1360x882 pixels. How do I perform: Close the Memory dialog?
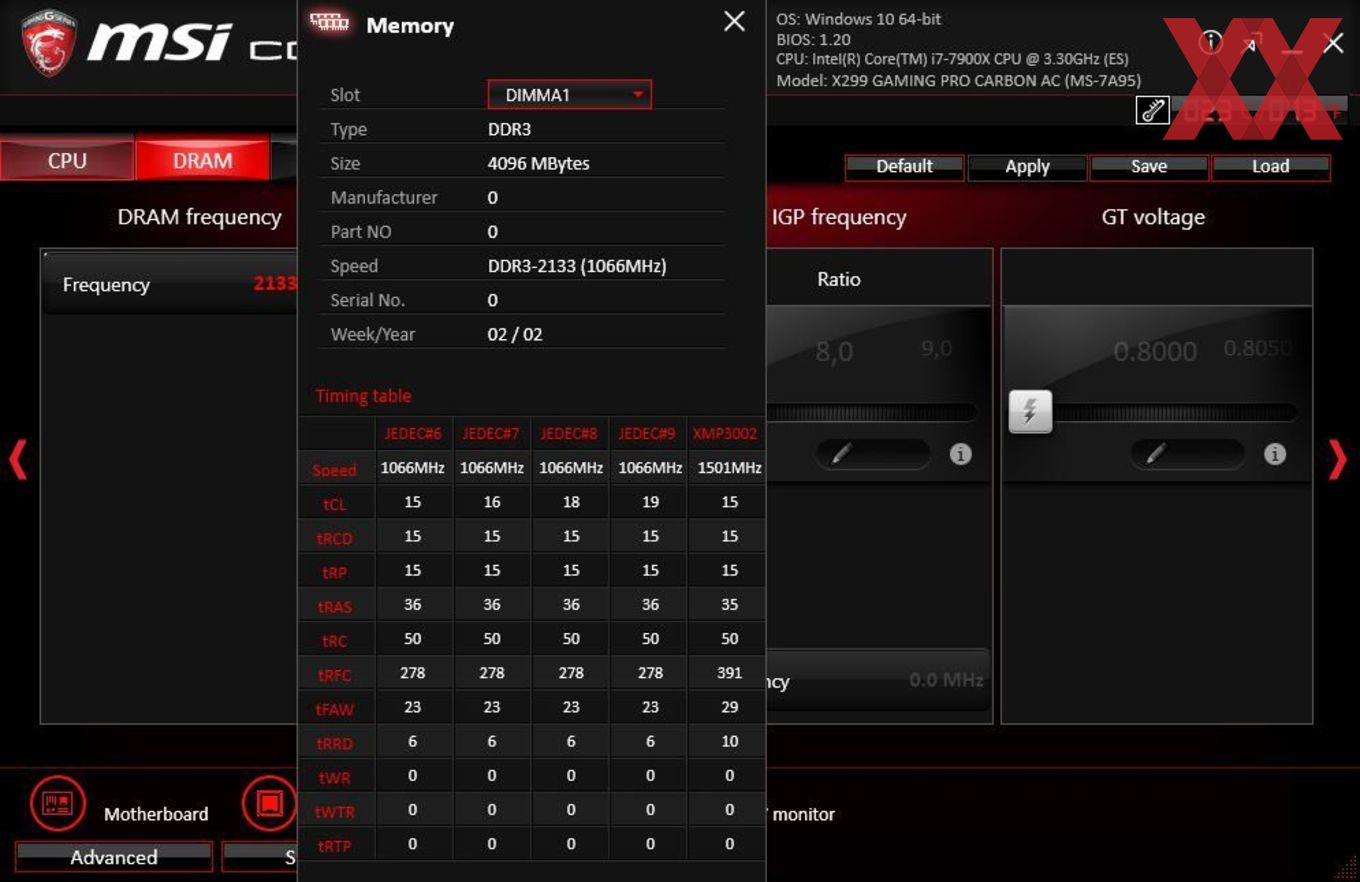(734, 21)
